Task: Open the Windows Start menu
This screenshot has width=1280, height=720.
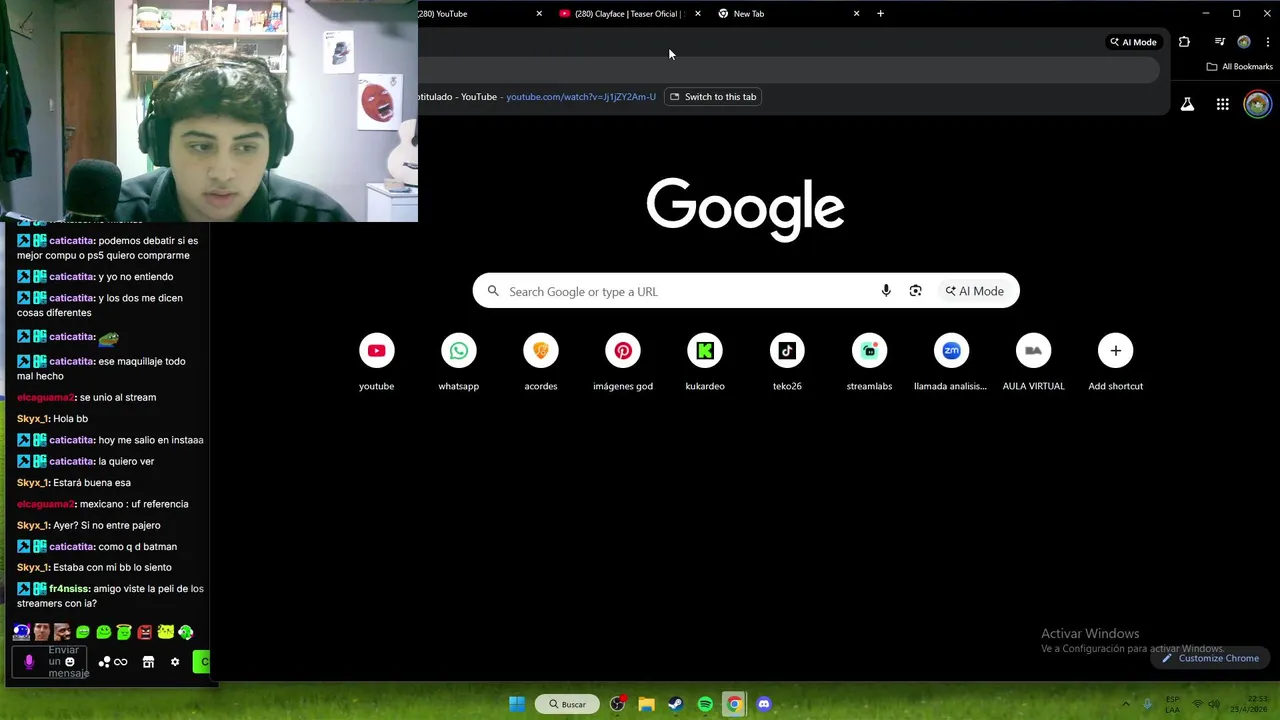Action: point(517,704)
